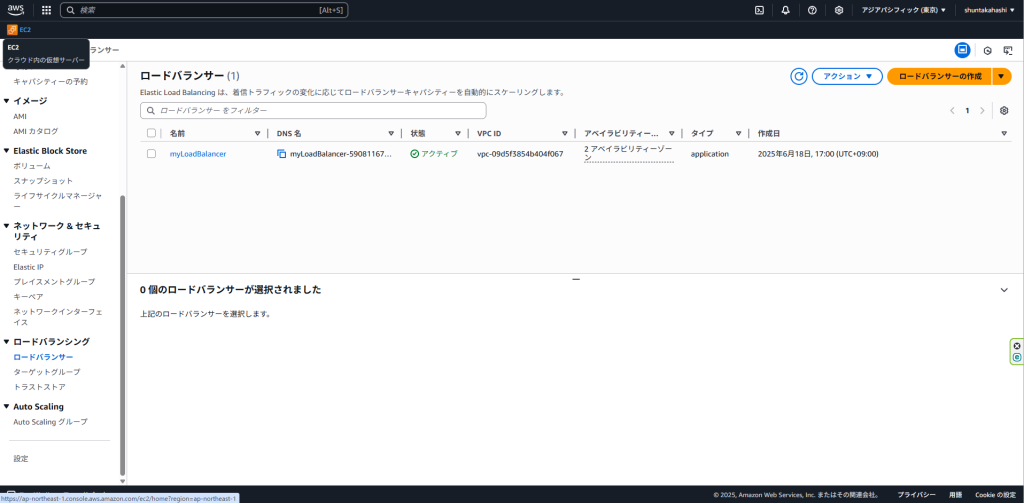Select all load balancers checkbox
The height and width of the screenshot is (503, 1024).
[x=152, y=133]
